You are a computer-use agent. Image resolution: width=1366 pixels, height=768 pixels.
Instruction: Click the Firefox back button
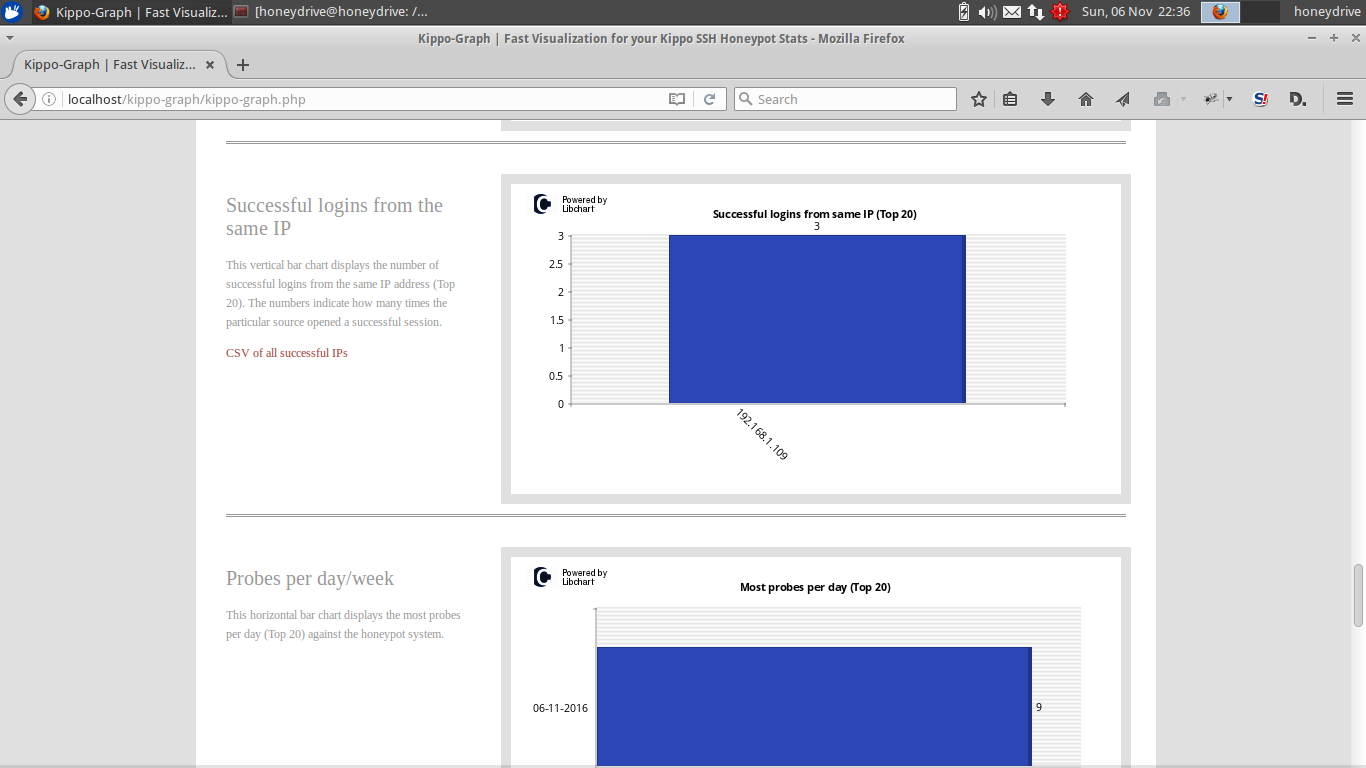pyautogui.click(x=20, y=99)
